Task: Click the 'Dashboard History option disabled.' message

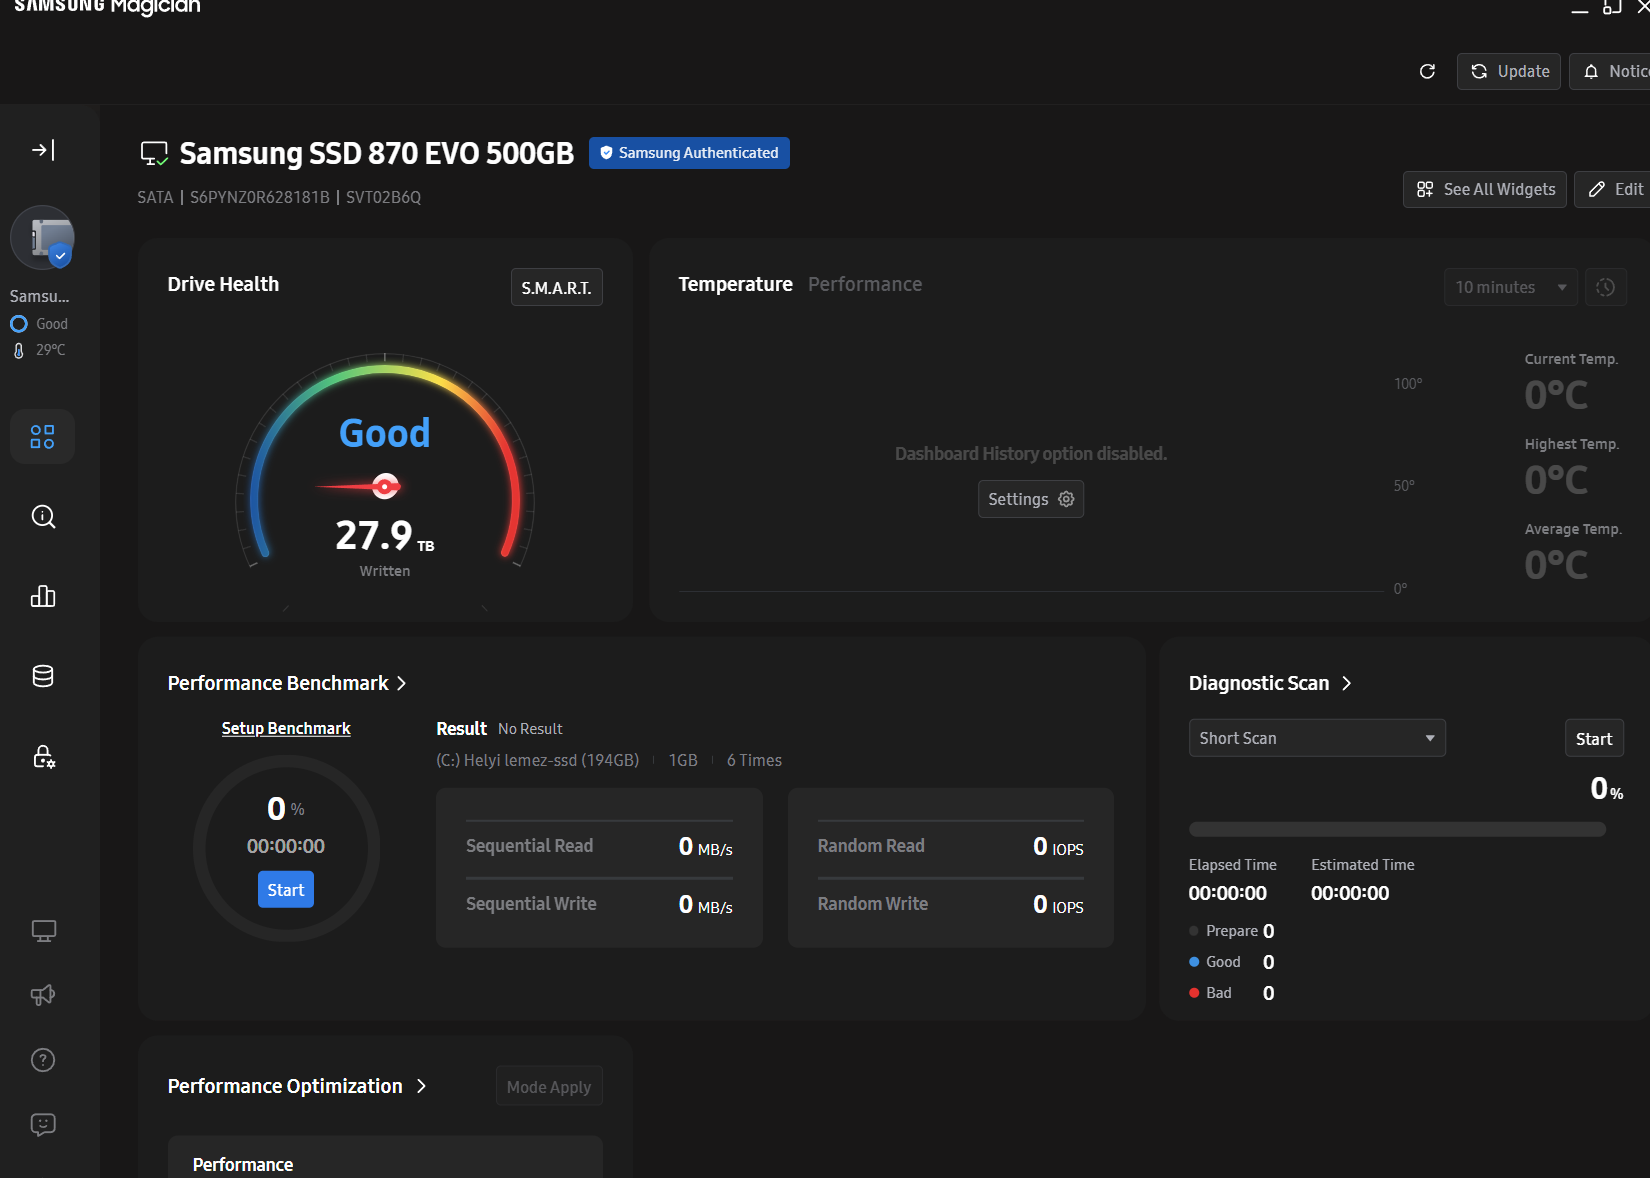Action: click(1031, 453)
